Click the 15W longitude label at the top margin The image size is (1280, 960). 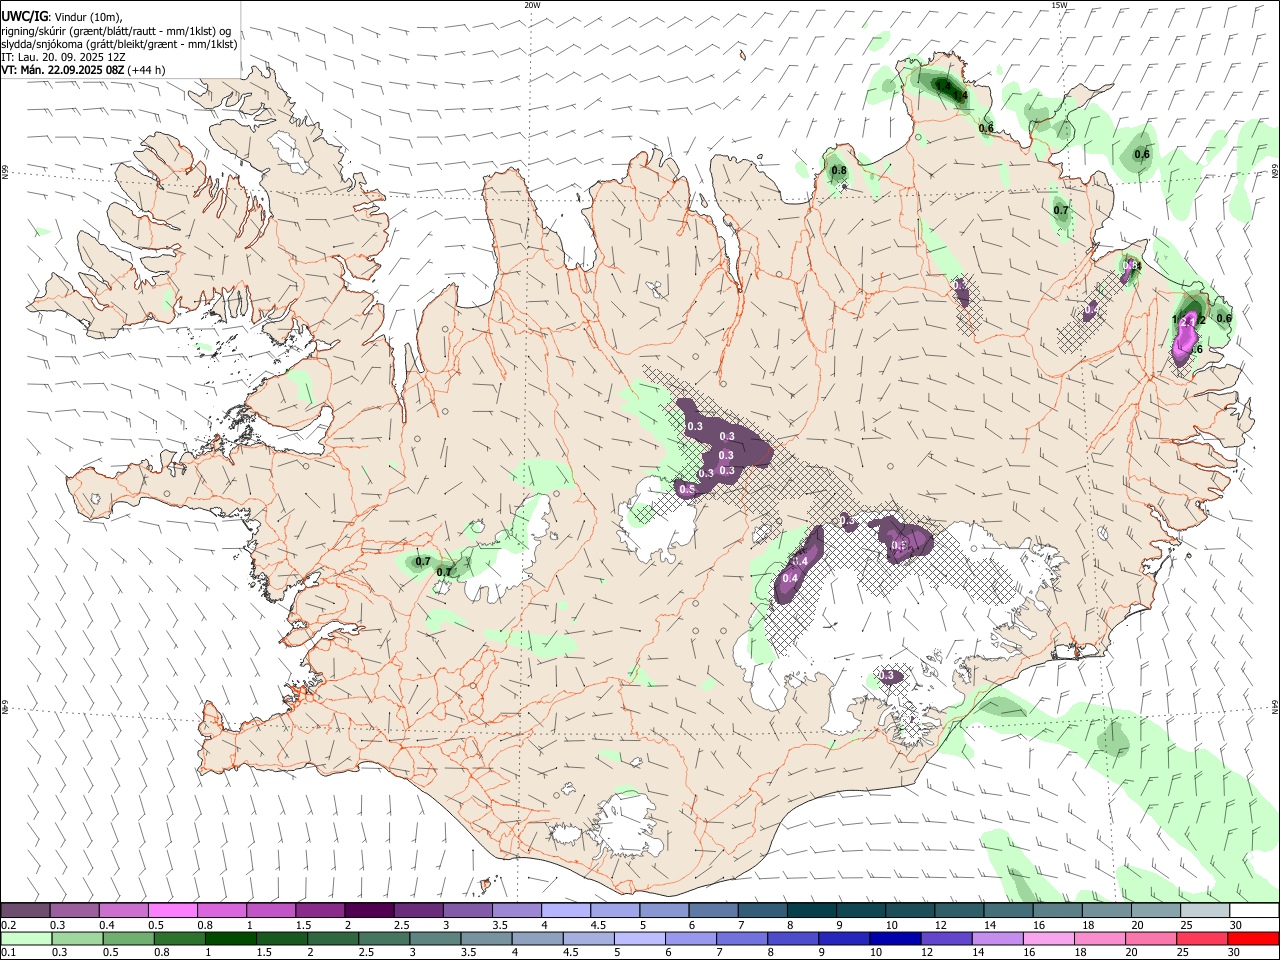[x=1059, y=5]
